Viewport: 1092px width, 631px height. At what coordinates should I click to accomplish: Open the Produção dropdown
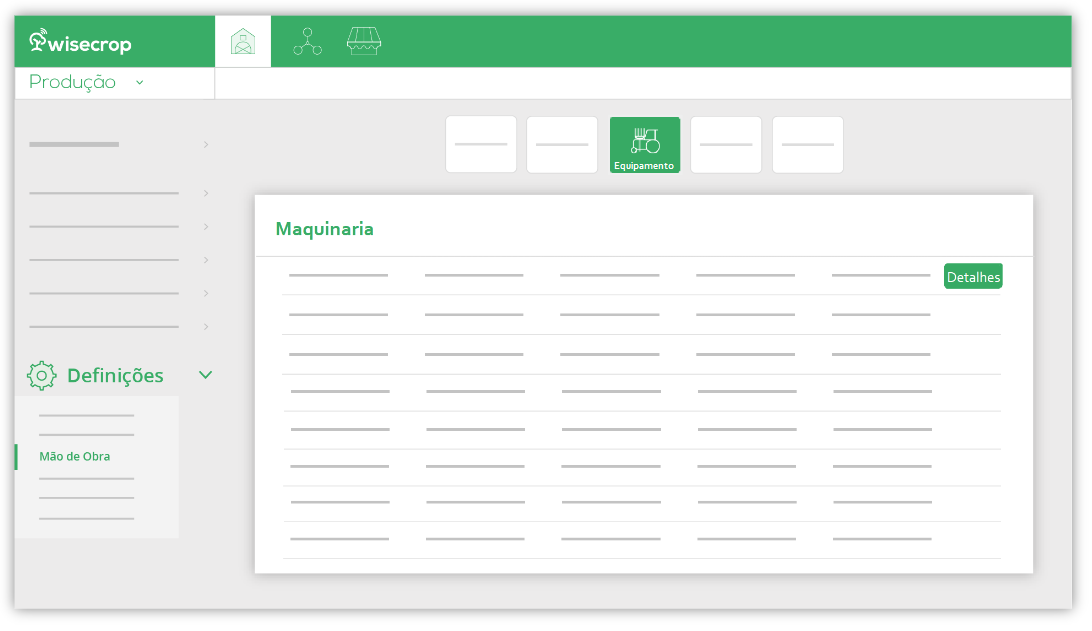coord(140,82)
